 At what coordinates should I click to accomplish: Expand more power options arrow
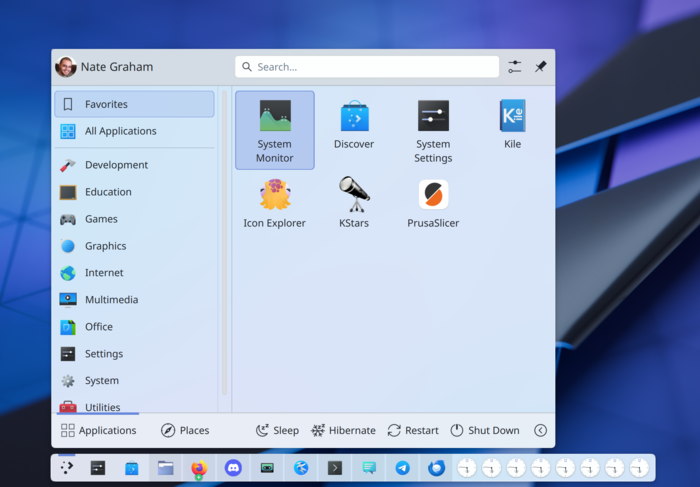540,430
